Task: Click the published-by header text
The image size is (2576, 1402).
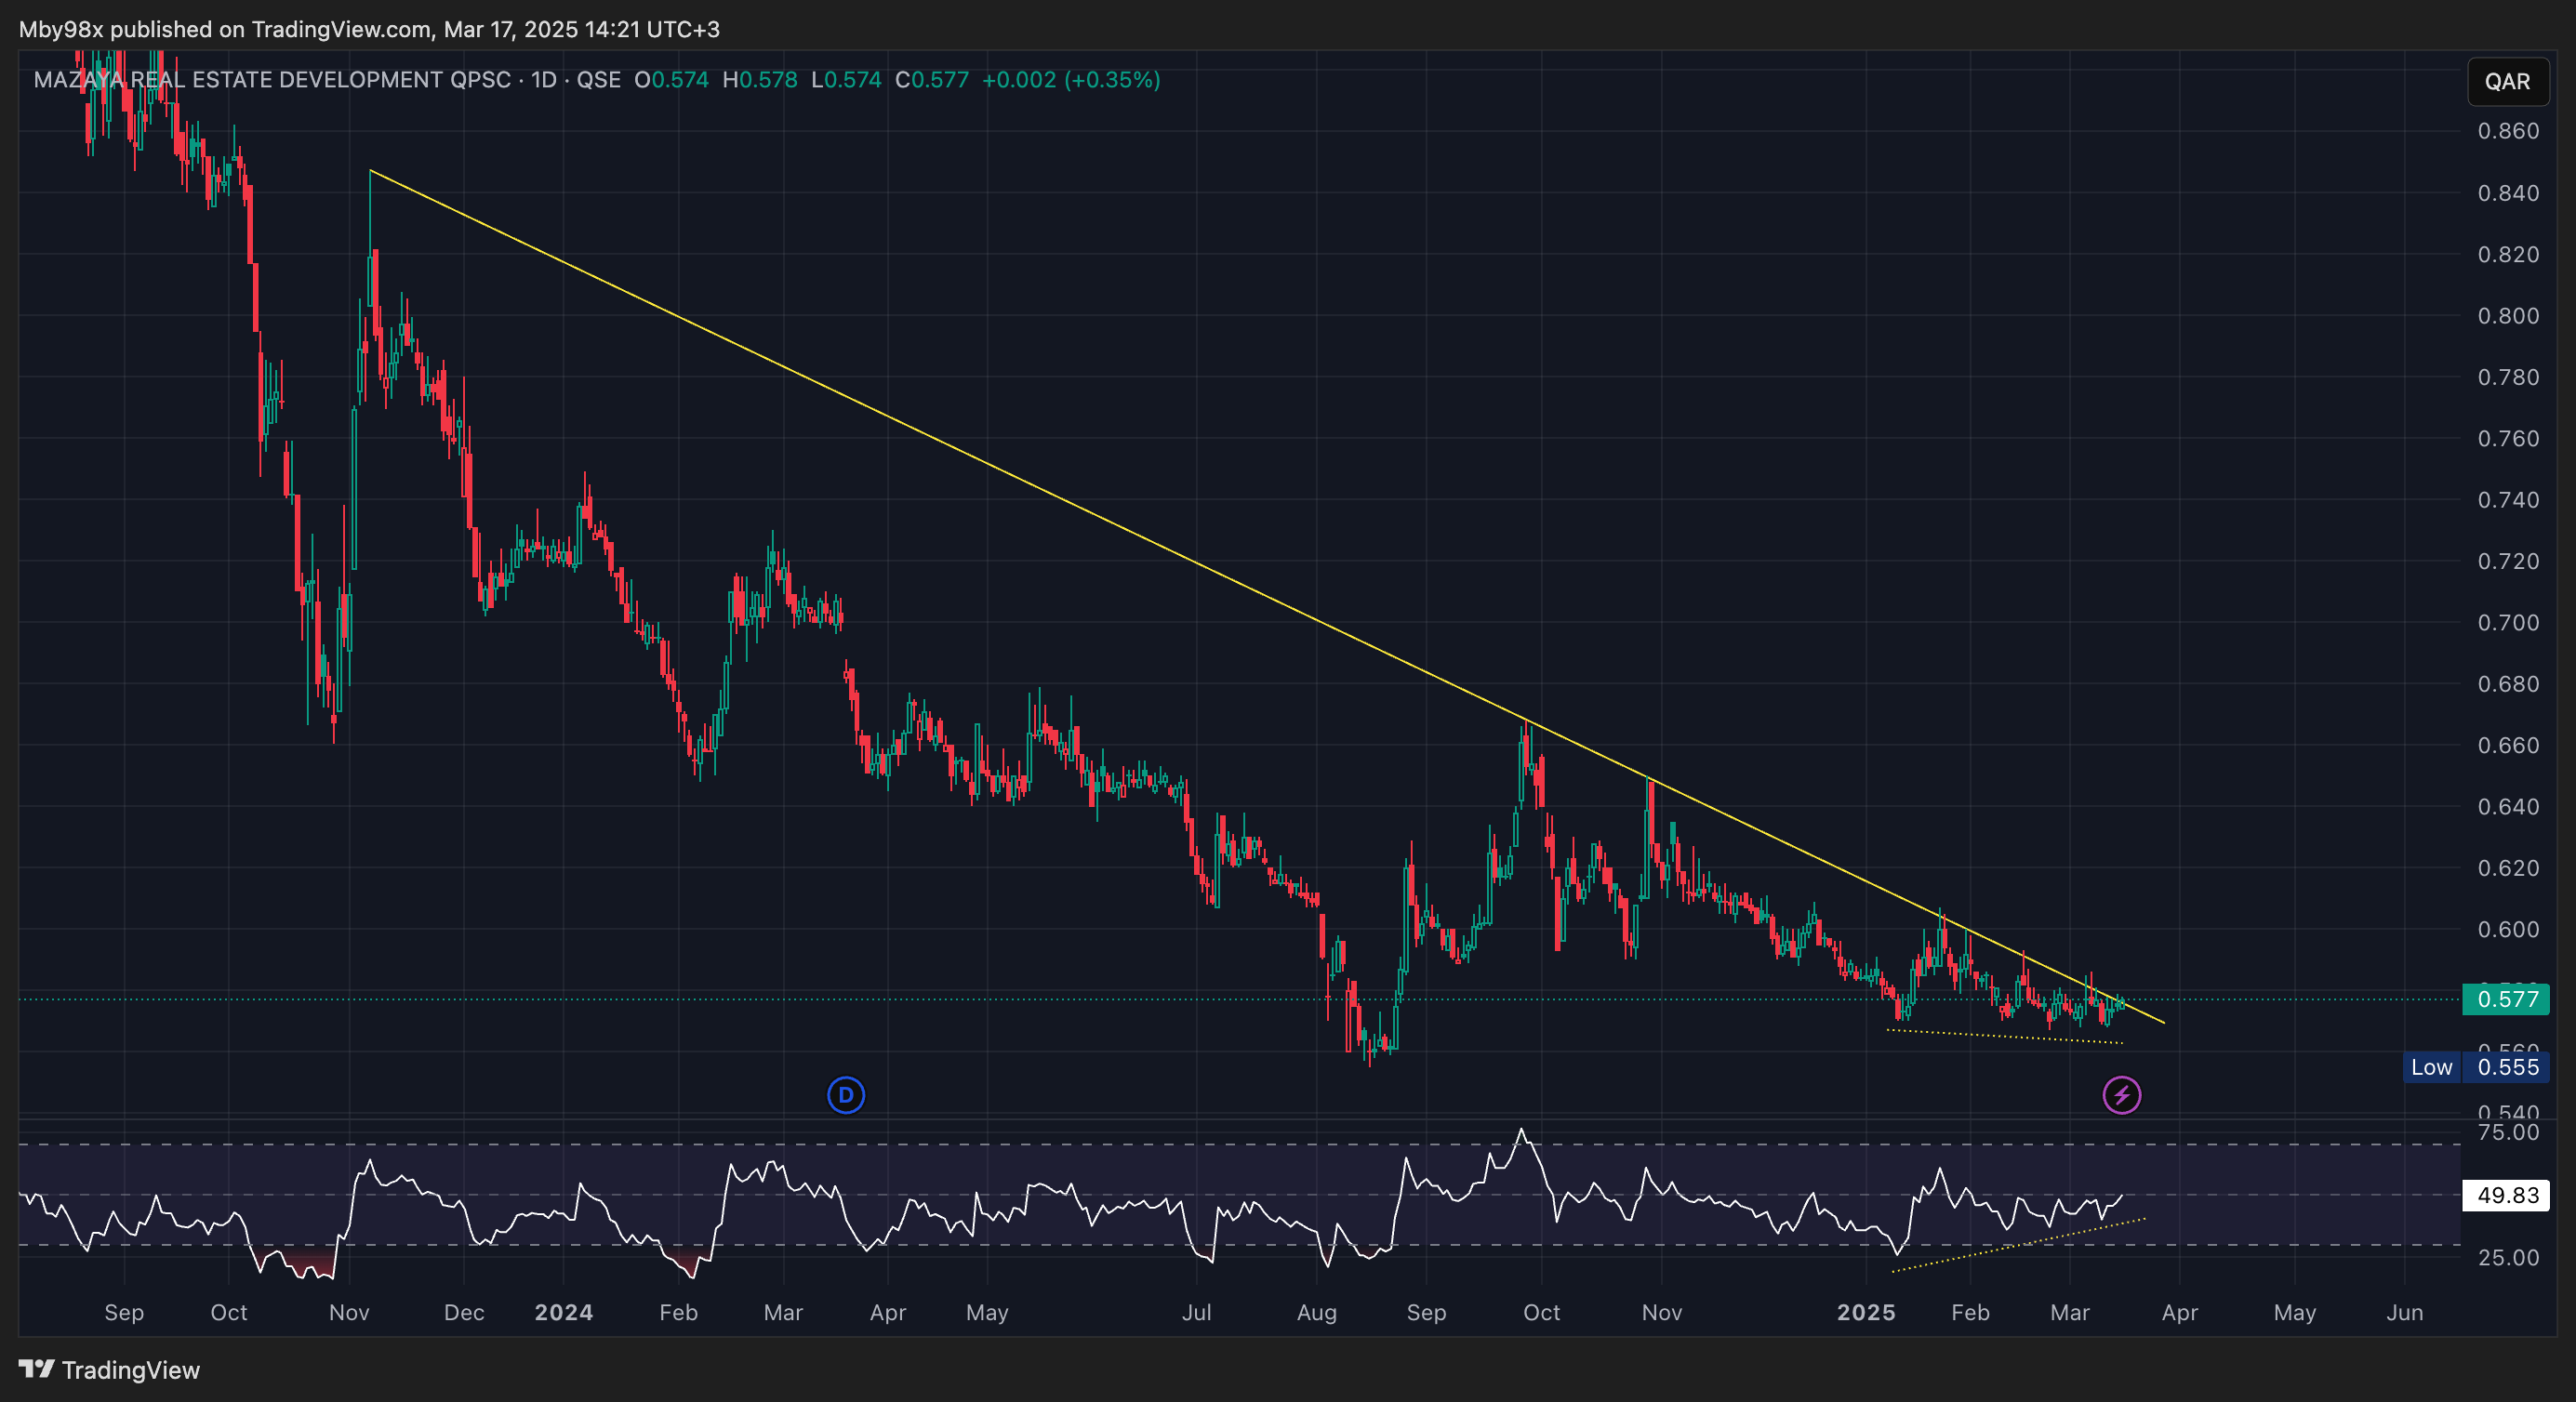Action: [369, 29]
